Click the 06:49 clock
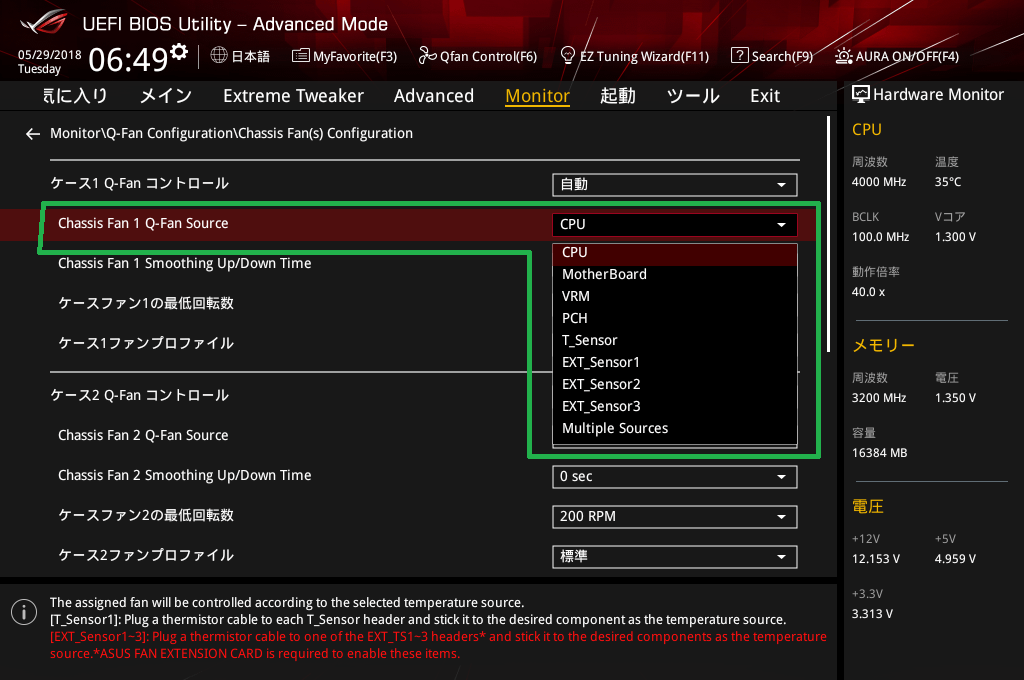Viewport: 1024px width, 680px height. coord(128,60)
